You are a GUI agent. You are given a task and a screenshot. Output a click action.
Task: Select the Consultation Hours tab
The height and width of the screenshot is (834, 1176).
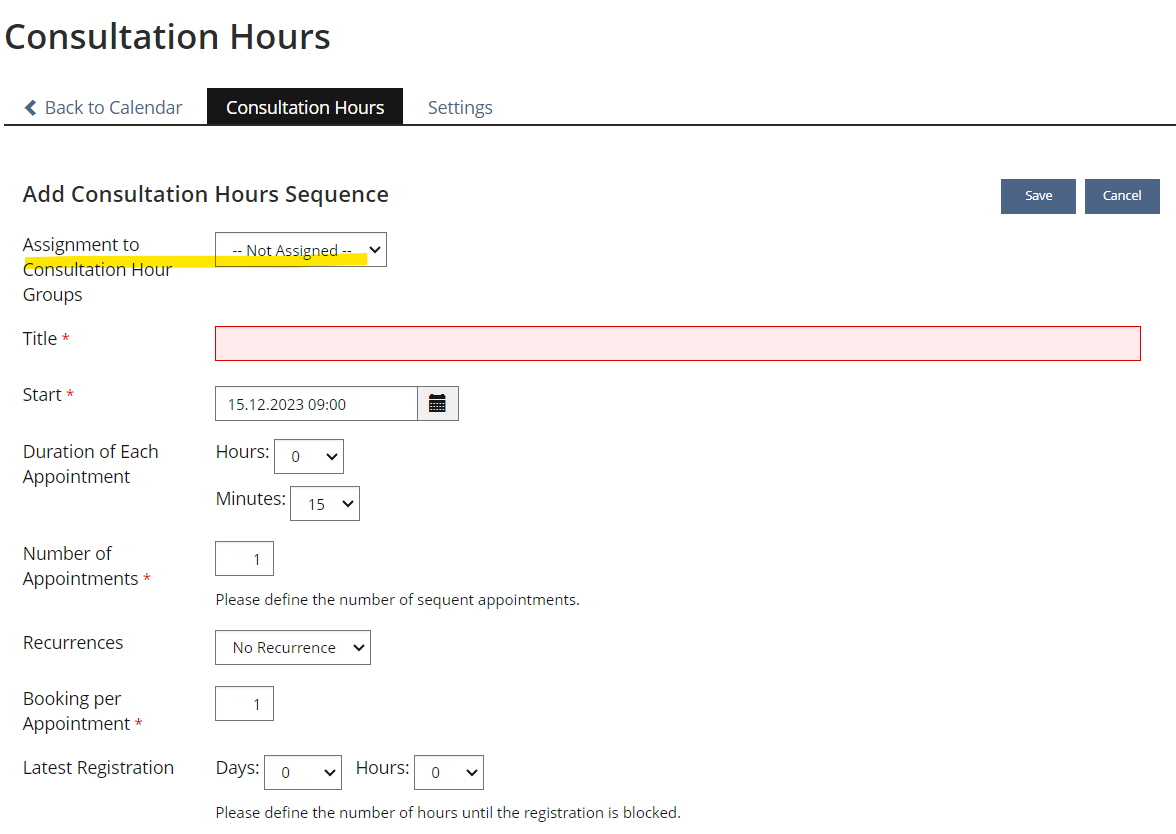(x=305, y=108)
